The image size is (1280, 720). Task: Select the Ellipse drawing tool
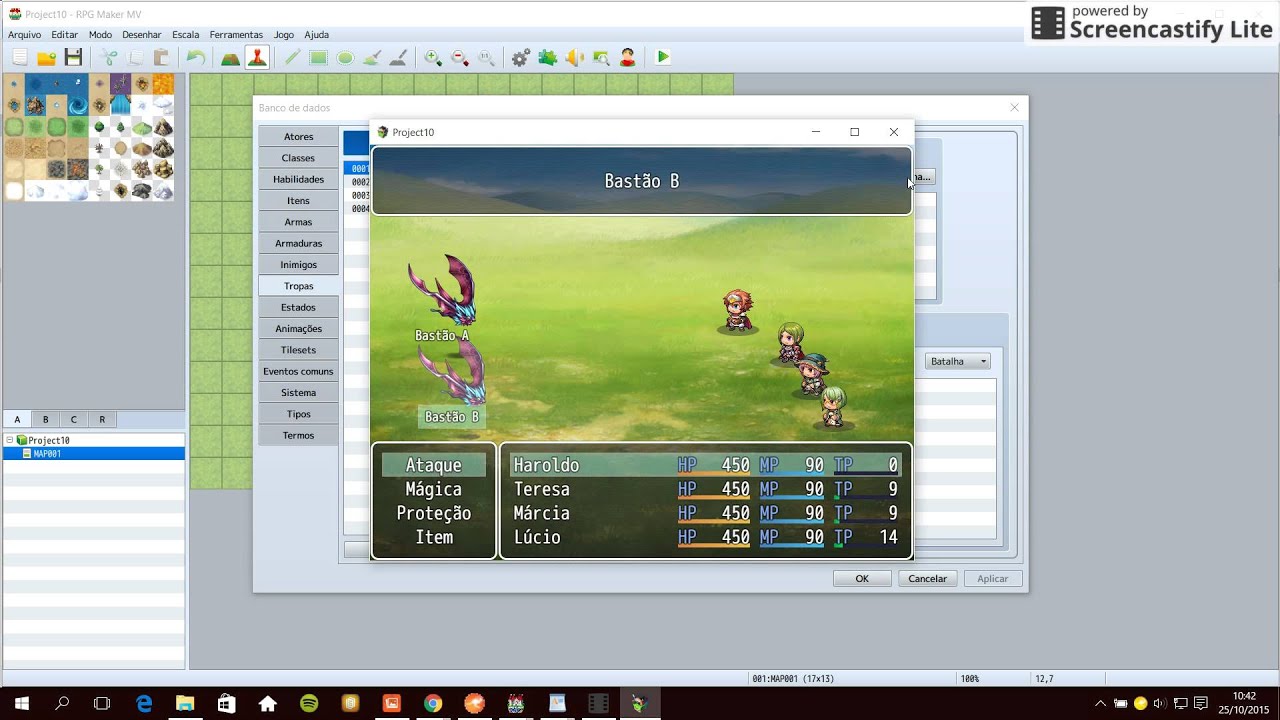[345, 58]
